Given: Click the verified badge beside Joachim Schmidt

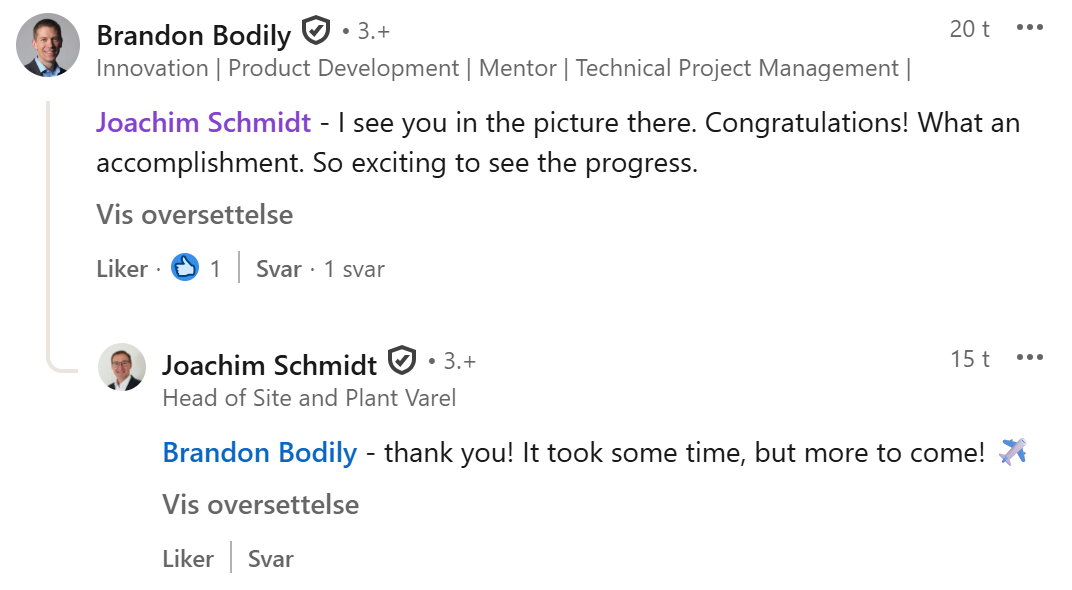Looking at the screenshot, I should (402, 360).
